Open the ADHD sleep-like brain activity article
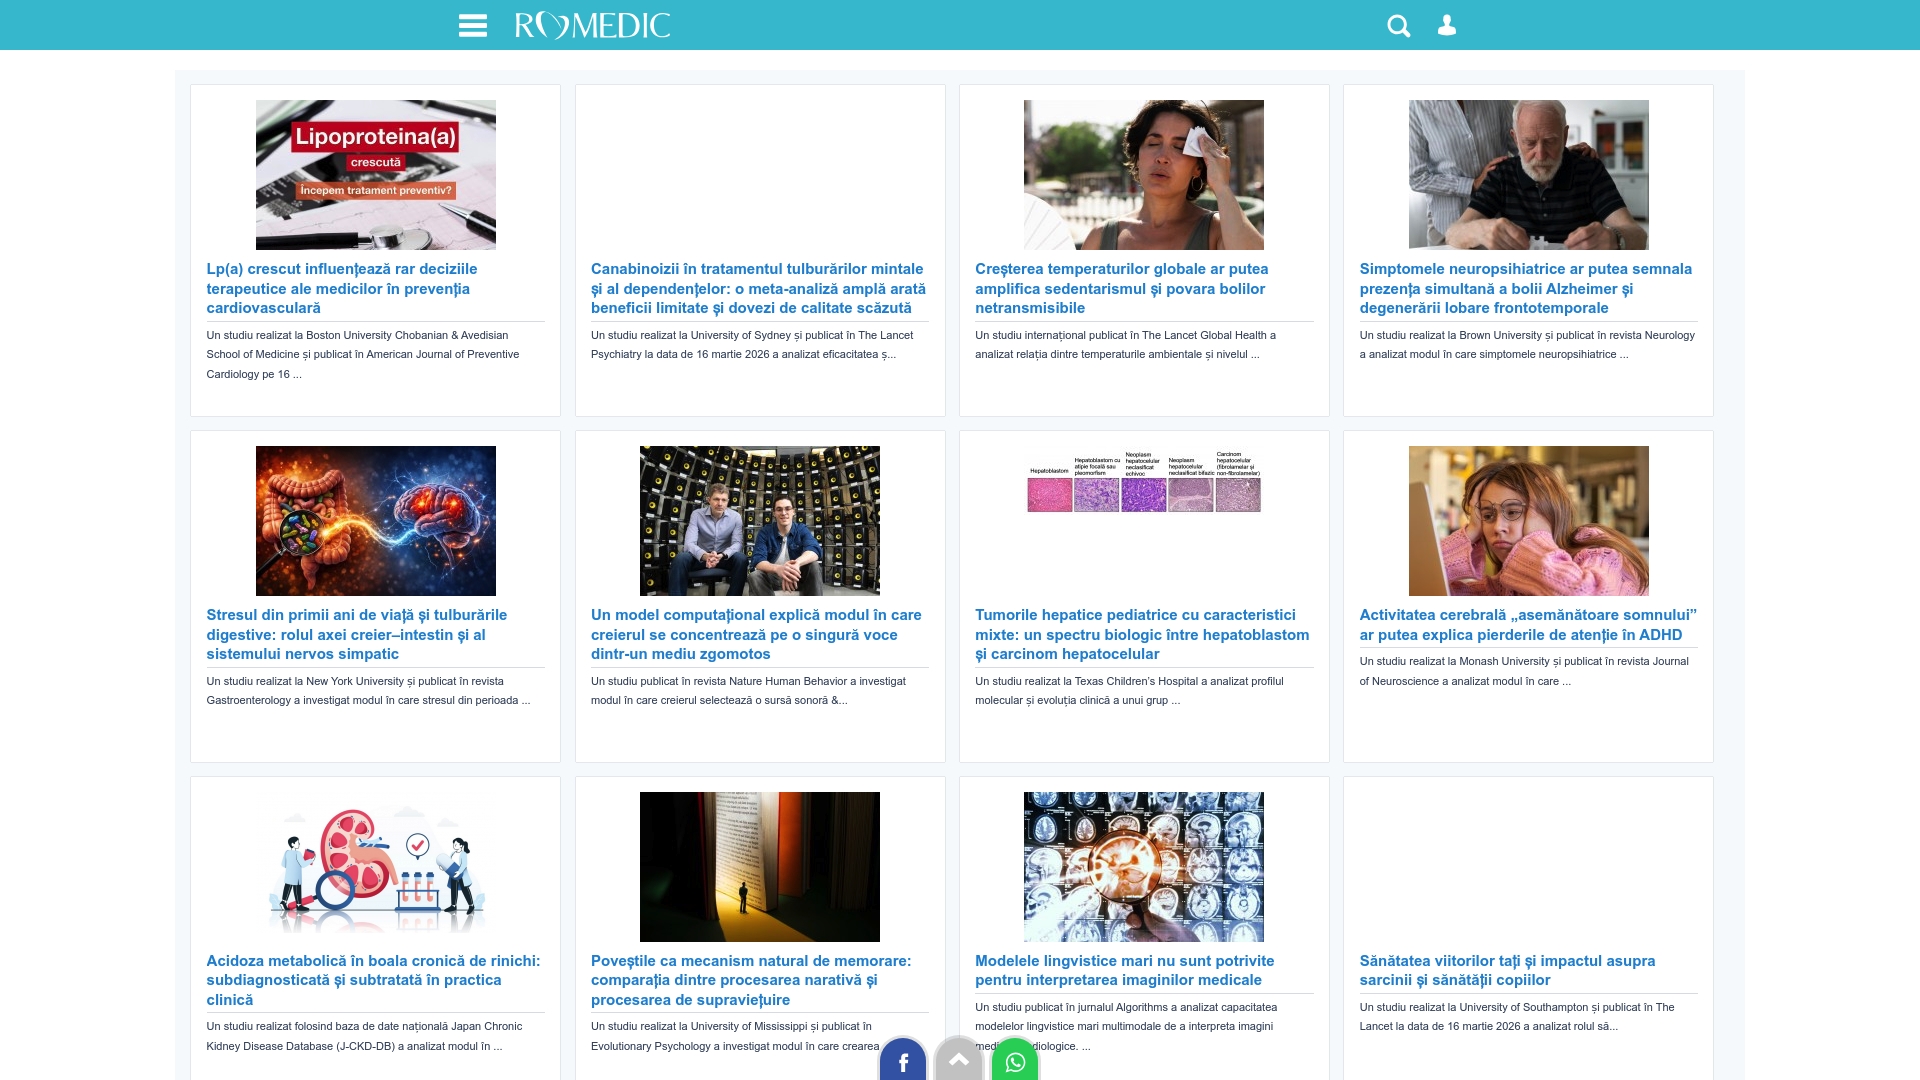 tap(1527, 624)
